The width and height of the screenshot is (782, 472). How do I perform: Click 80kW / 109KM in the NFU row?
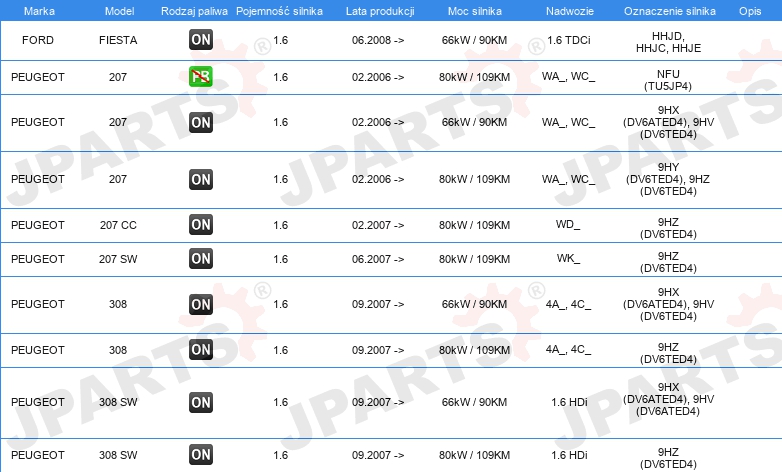474,77
